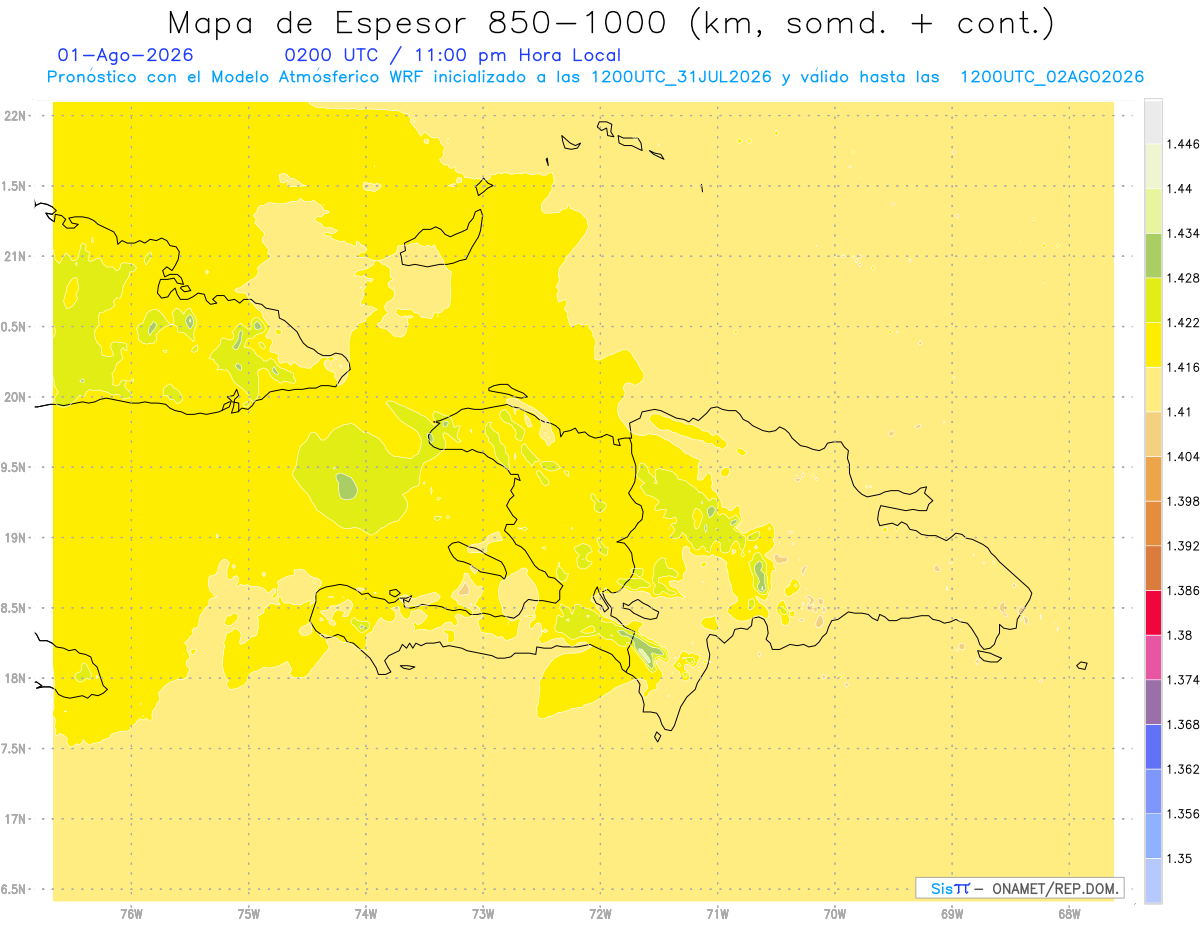Click the 17N latitude axis label
Screen dimensions: 1200x927
pyautogui.click(x=15, y=819)
